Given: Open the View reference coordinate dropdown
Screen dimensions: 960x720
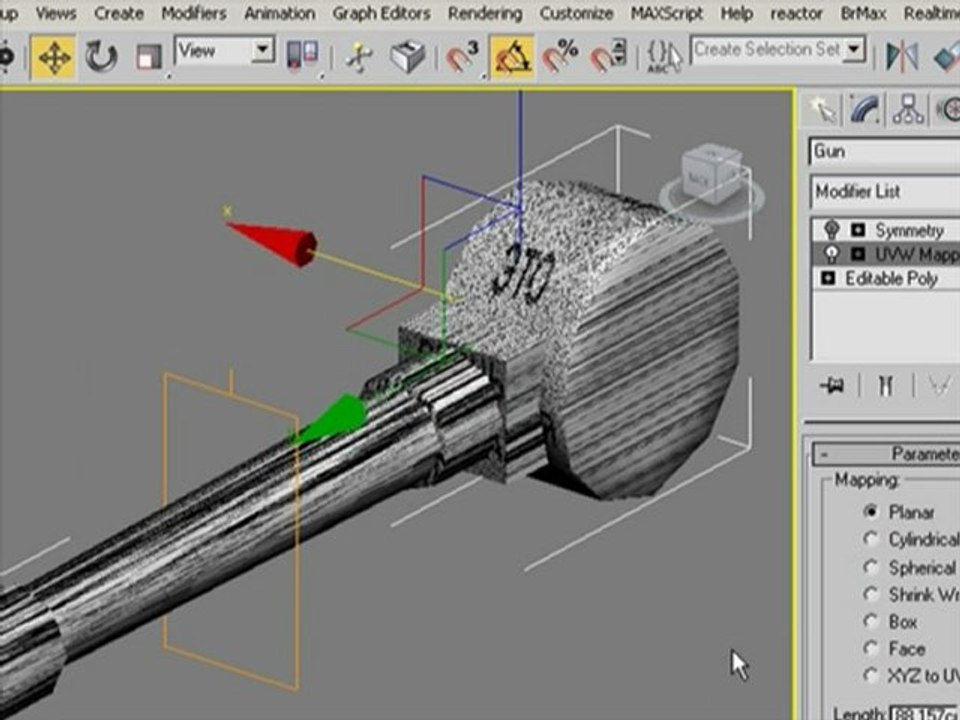Looking at the screenshot, I should point(224,51).
